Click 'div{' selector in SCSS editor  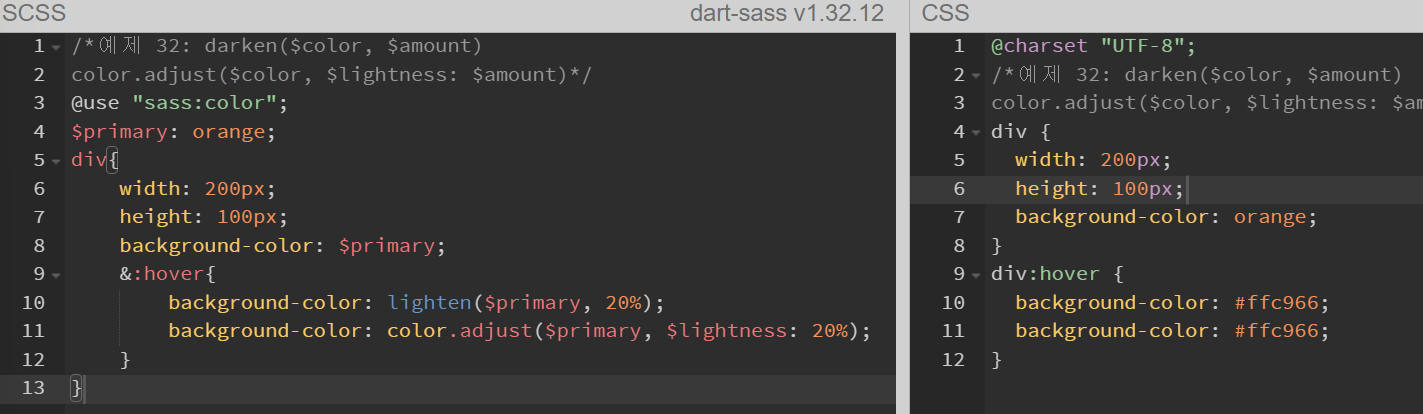[95, 160]
